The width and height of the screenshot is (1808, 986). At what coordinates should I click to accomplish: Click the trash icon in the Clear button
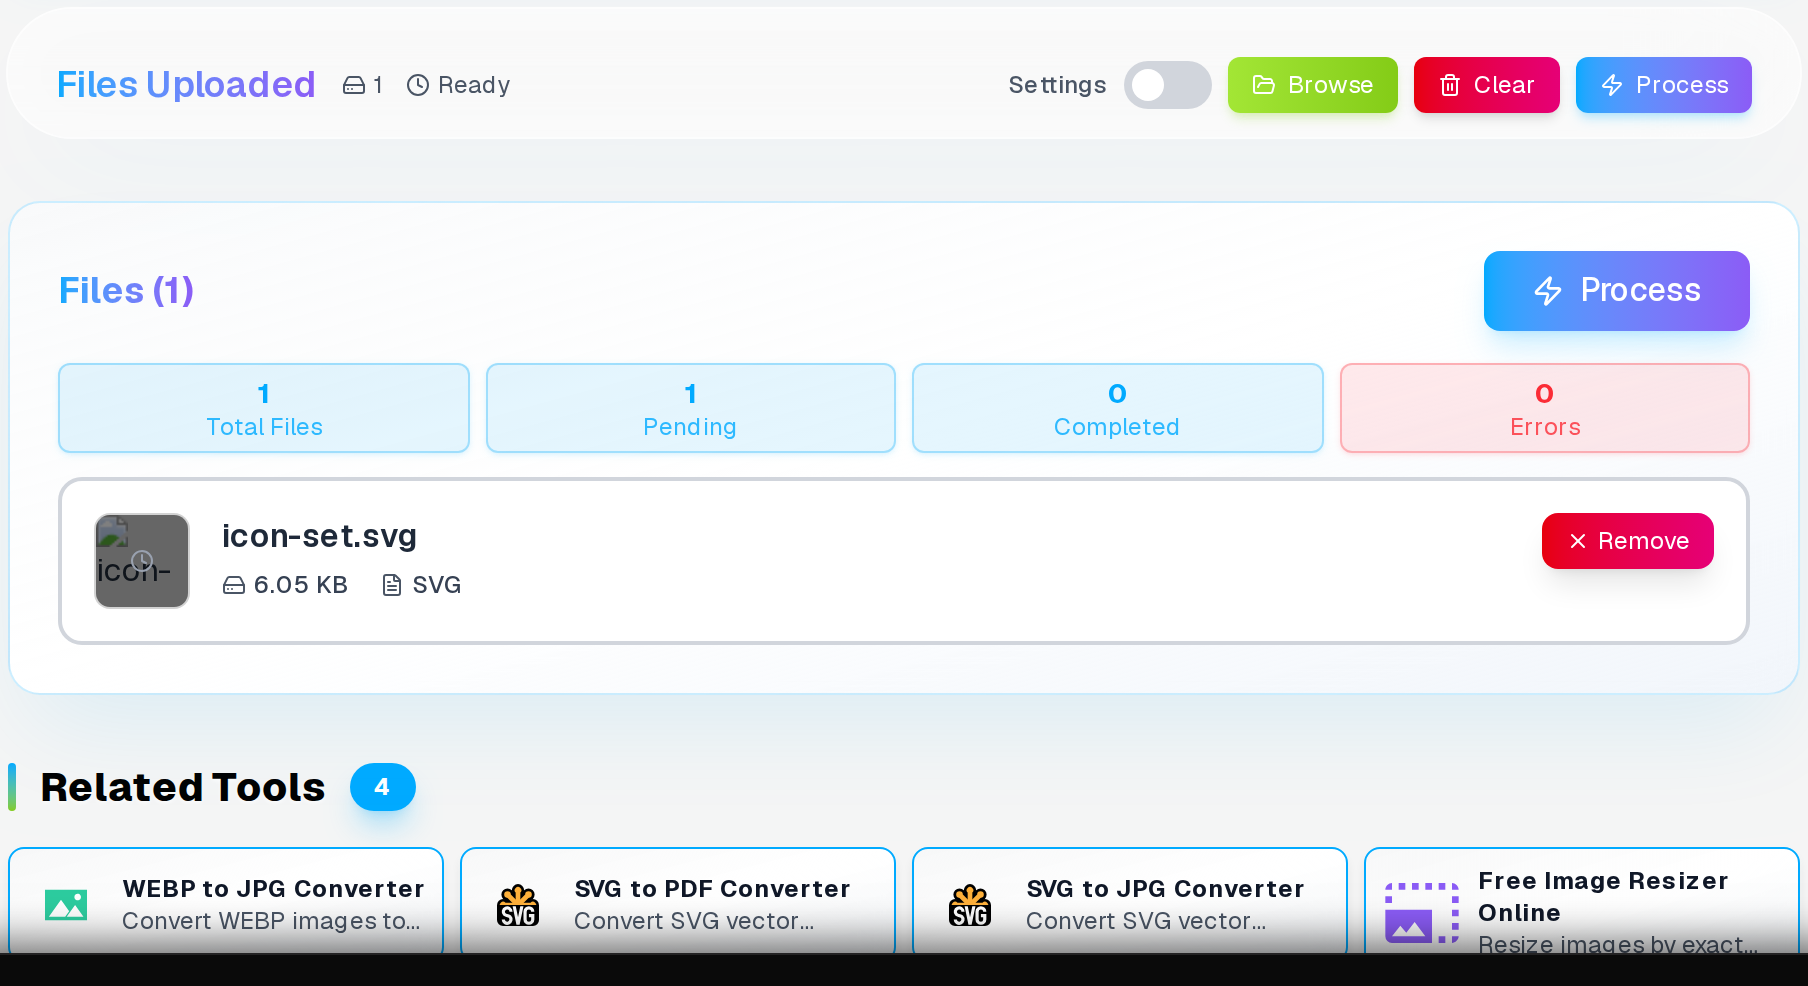tap(1450, 85)
